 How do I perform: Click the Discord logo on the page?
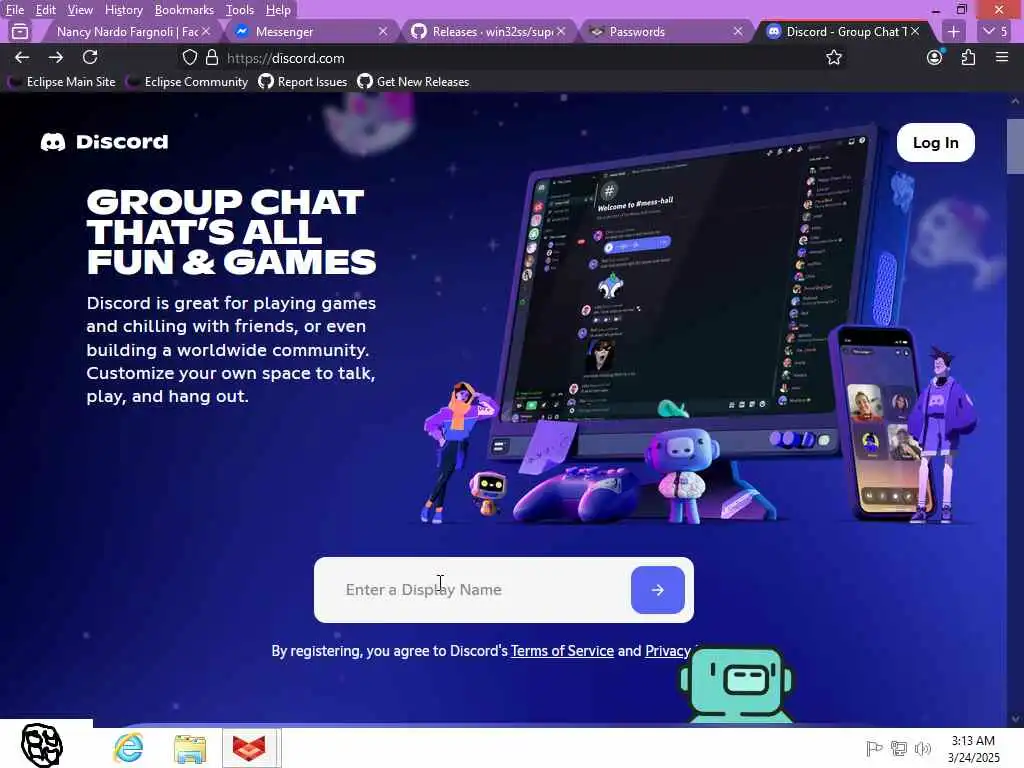click(x=104, y=142)
